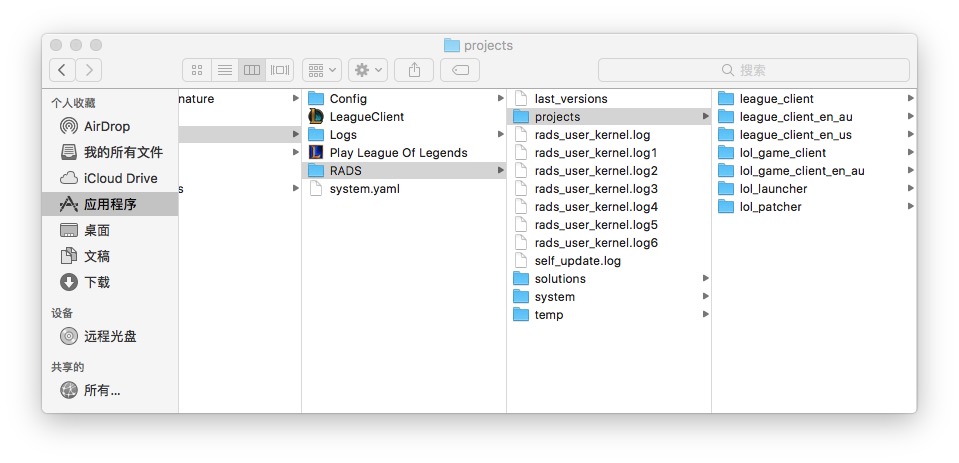
Task: Select the league_client_en_us folder
Action: [815, 135]
